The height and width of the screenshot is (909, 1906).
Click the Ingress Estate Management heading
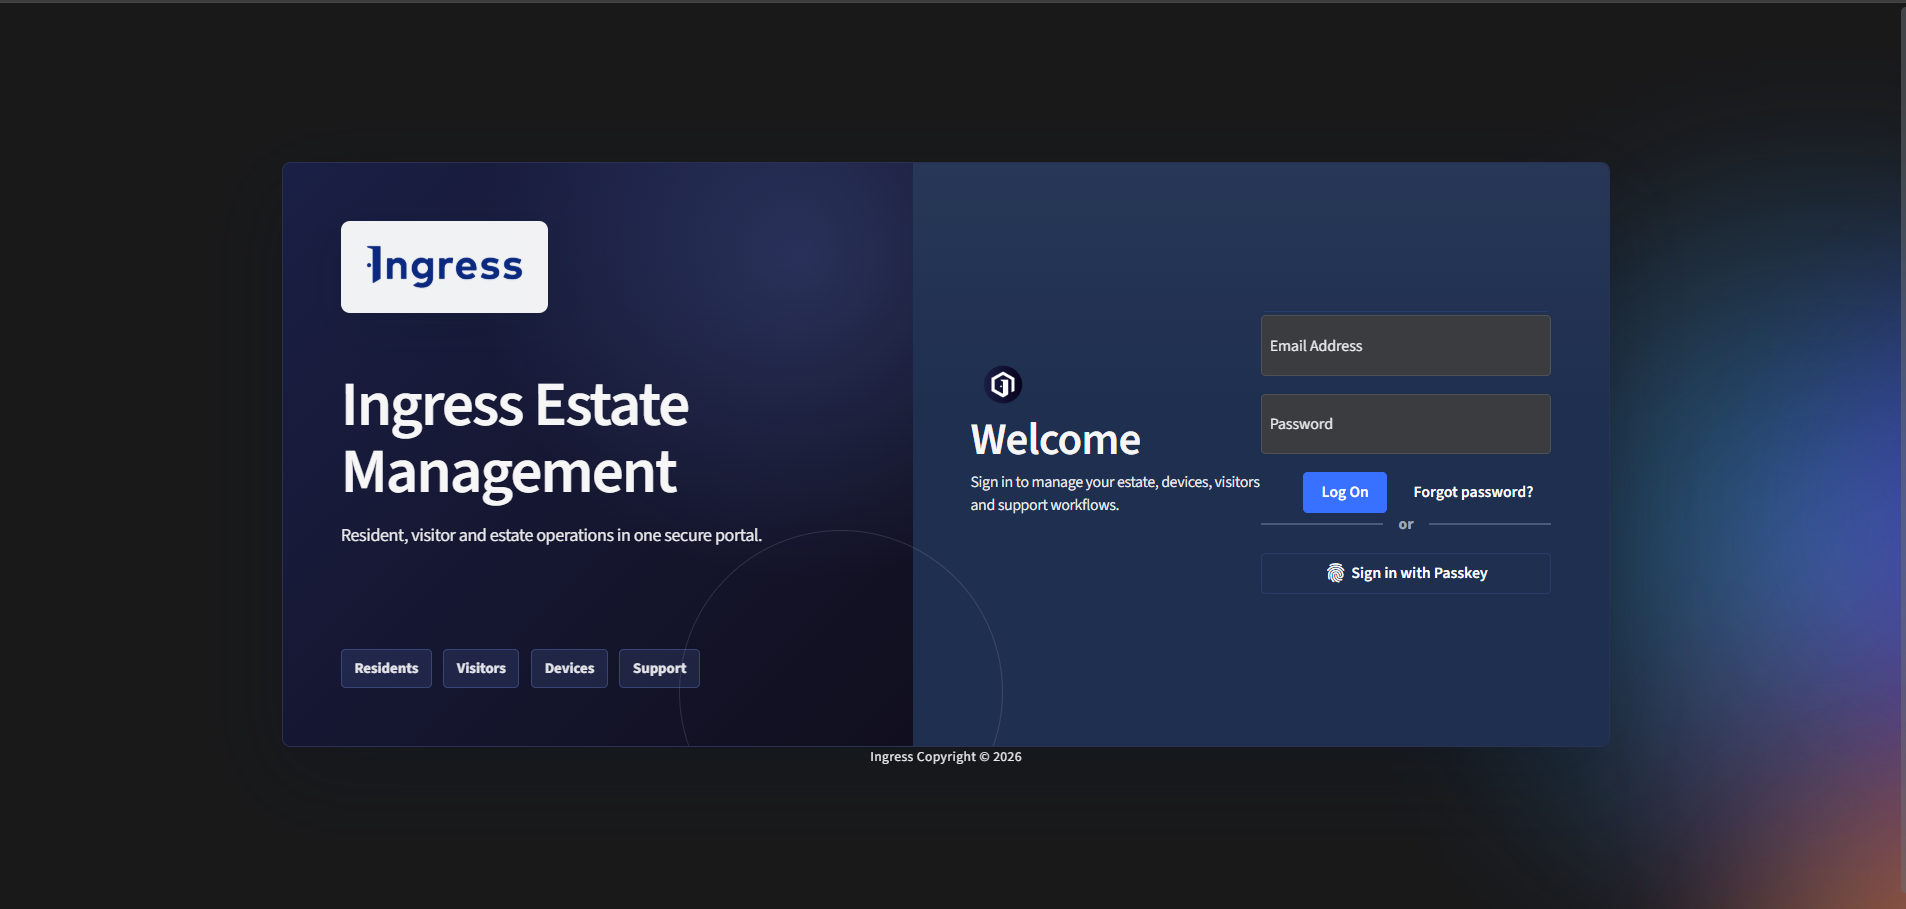click(515, 438)
